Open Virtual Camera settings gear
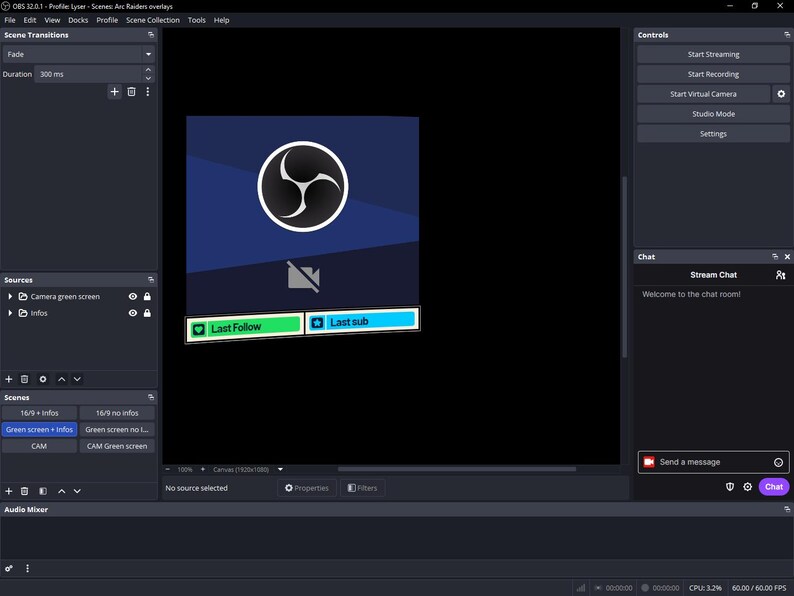The height and width of the screenshot is (596, 794). pyautogui.click(x=781, y=94)
